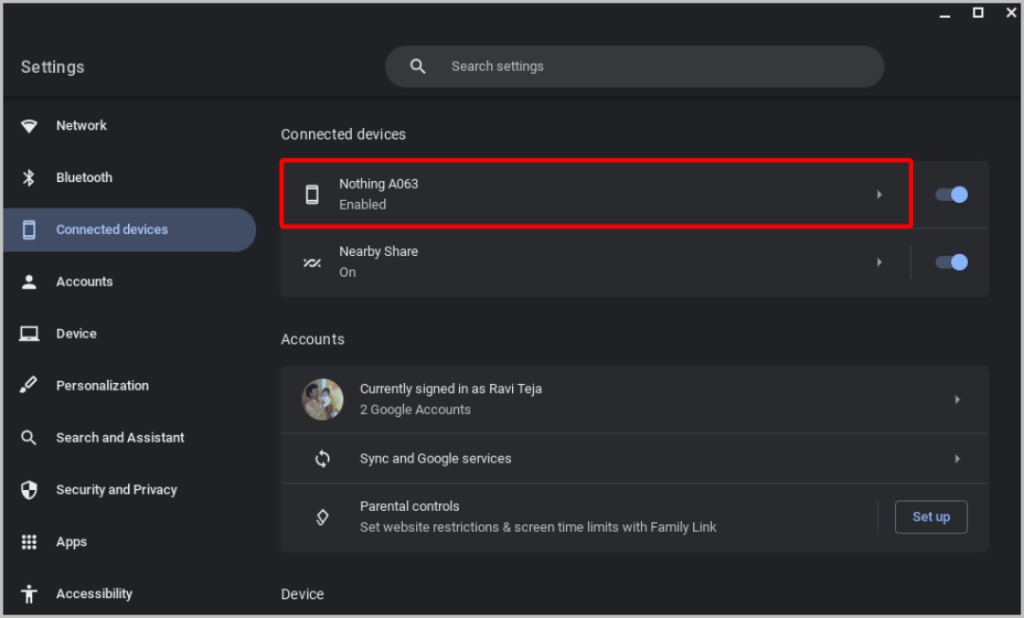This screenshot has width=1024, height=618.
Task: Open Accounts from the sidebar
Action: (x=129, y=282)
